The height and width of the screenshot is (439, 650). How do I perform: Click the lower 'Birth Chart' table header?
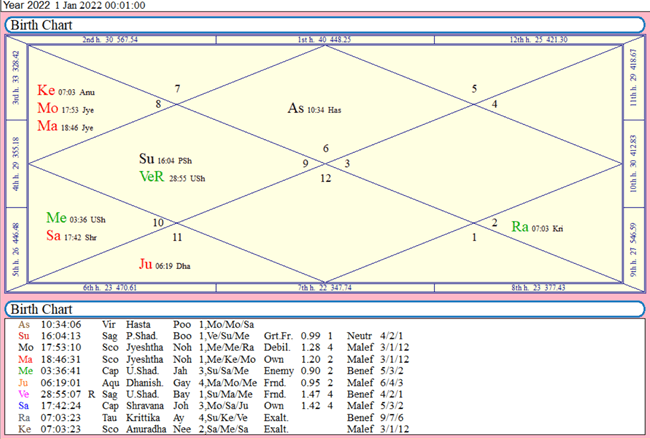(324, 308)
